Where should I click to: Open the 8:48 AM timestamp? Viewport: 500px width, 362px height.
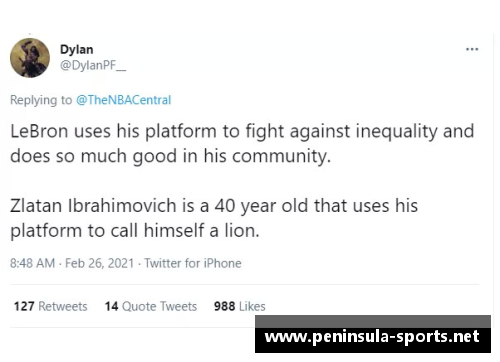coord(32,263)
